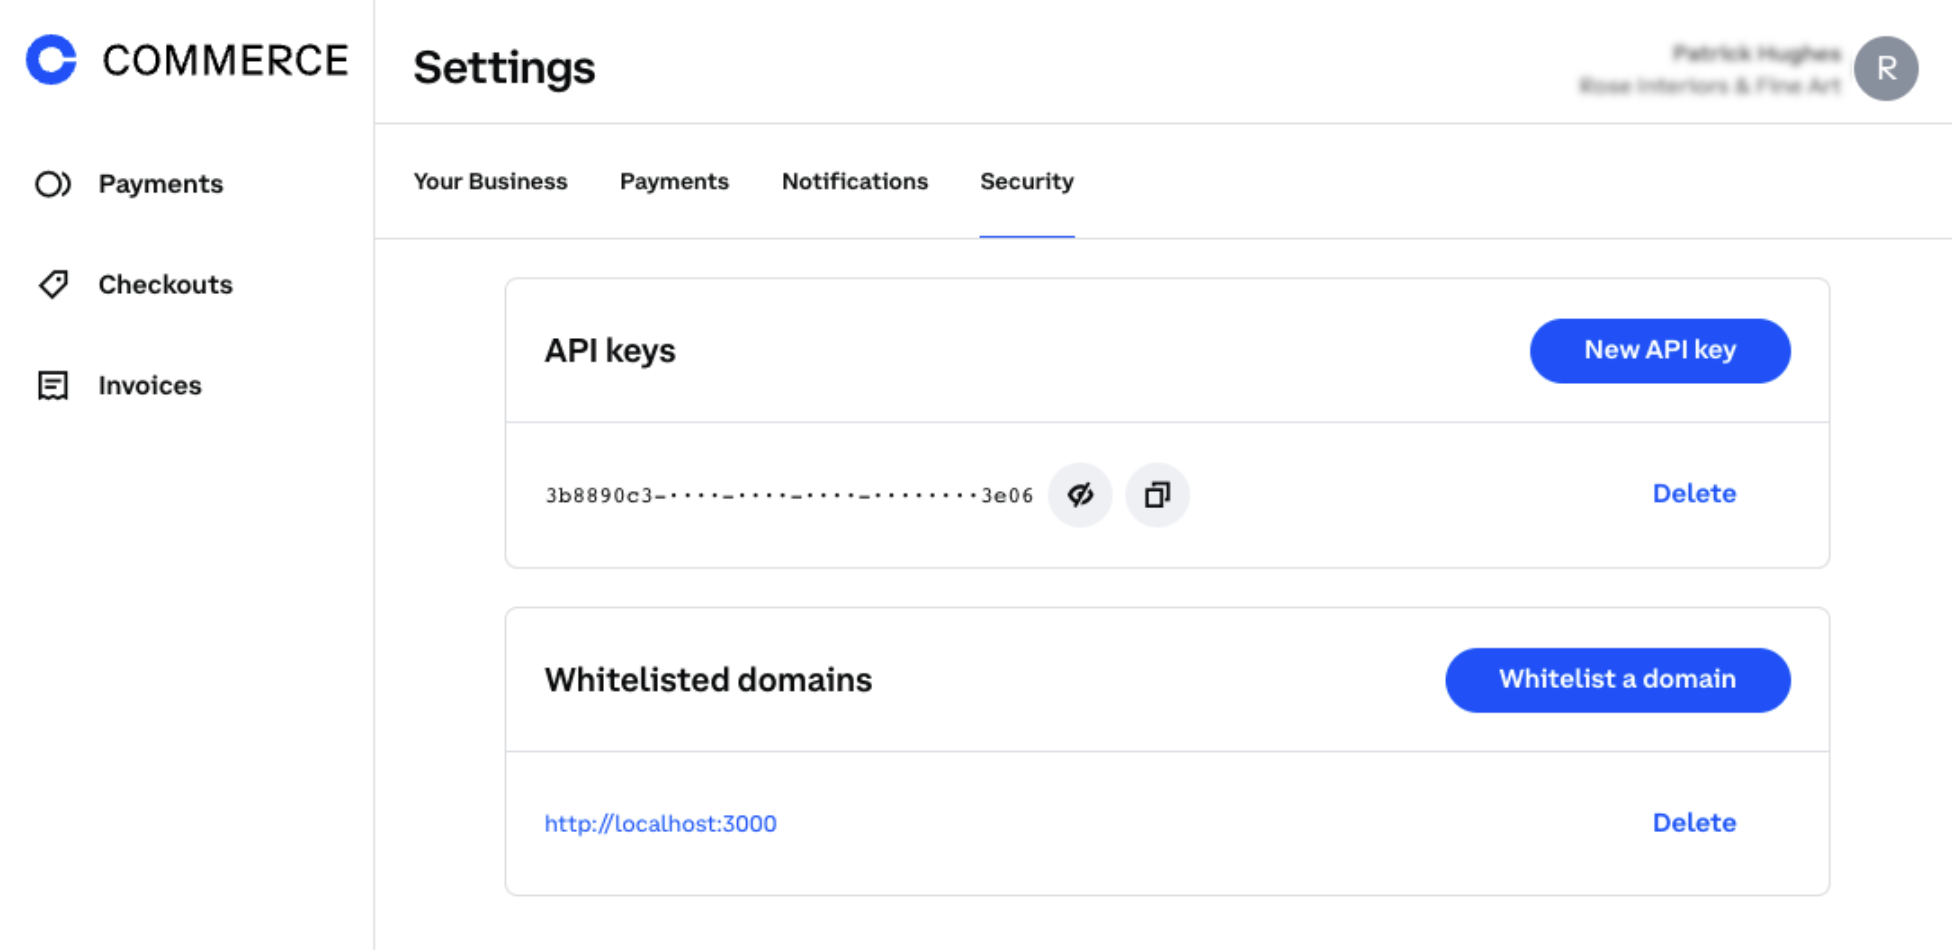
Task: Open the account menu via R avatar
Action: point(1885,68)
